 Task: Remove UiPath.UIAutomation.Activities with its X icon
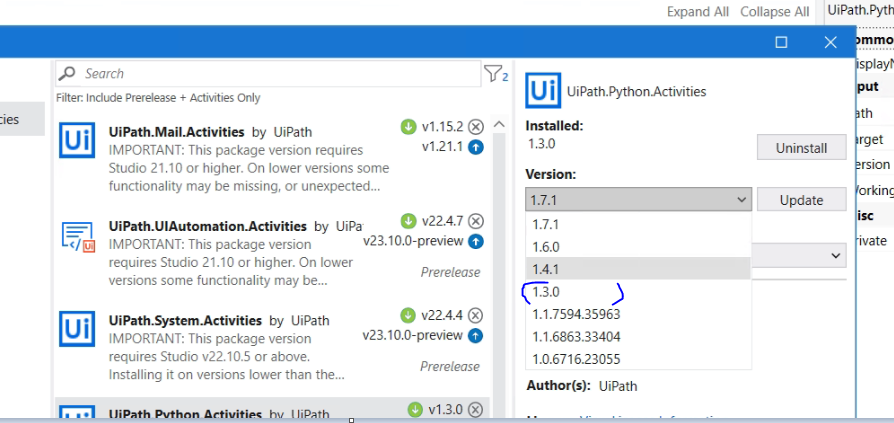(476, 221)
